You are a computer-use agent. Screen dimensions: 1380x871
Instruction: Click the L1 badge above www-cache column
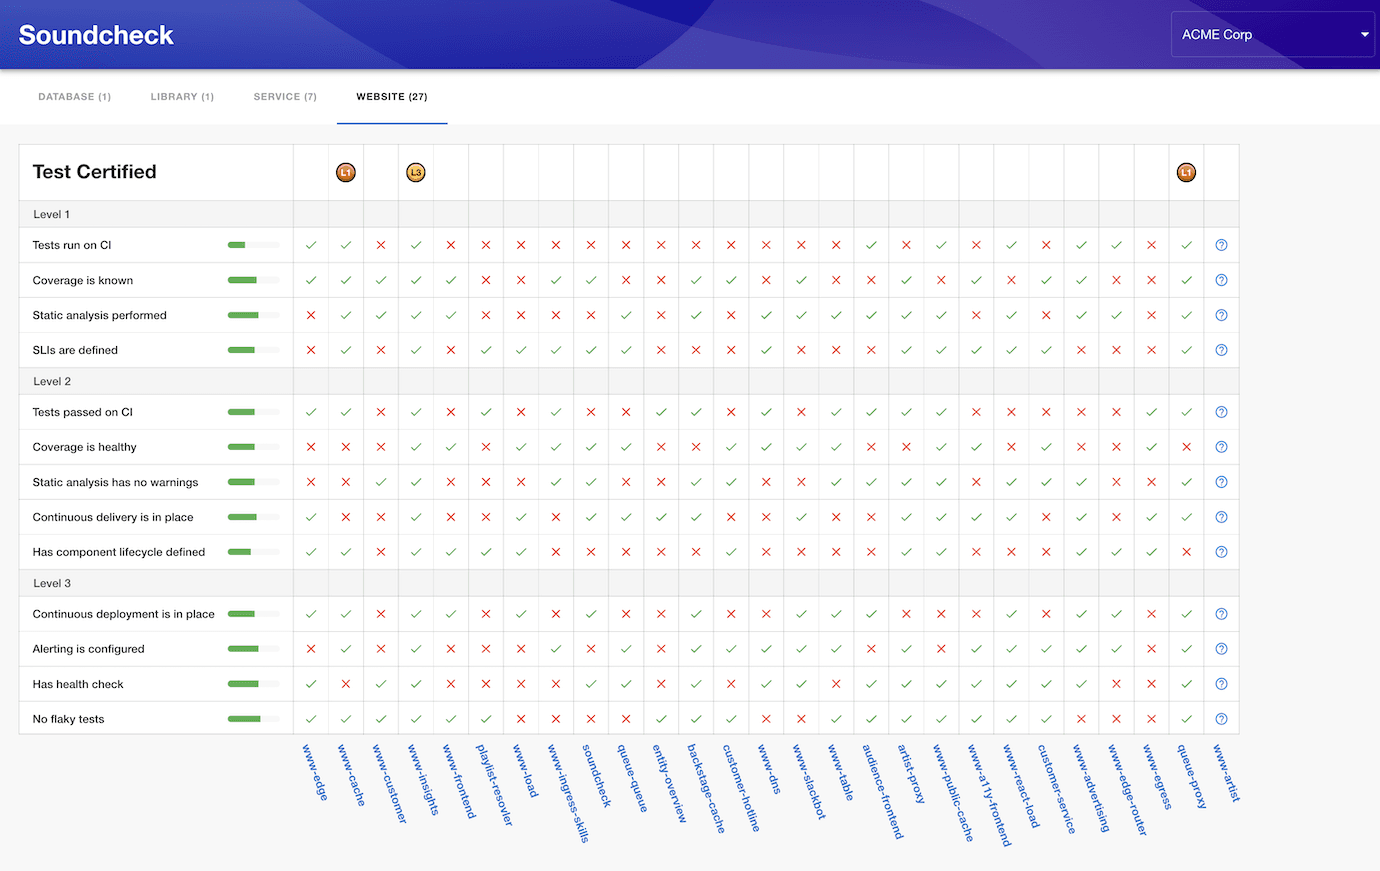345,172
